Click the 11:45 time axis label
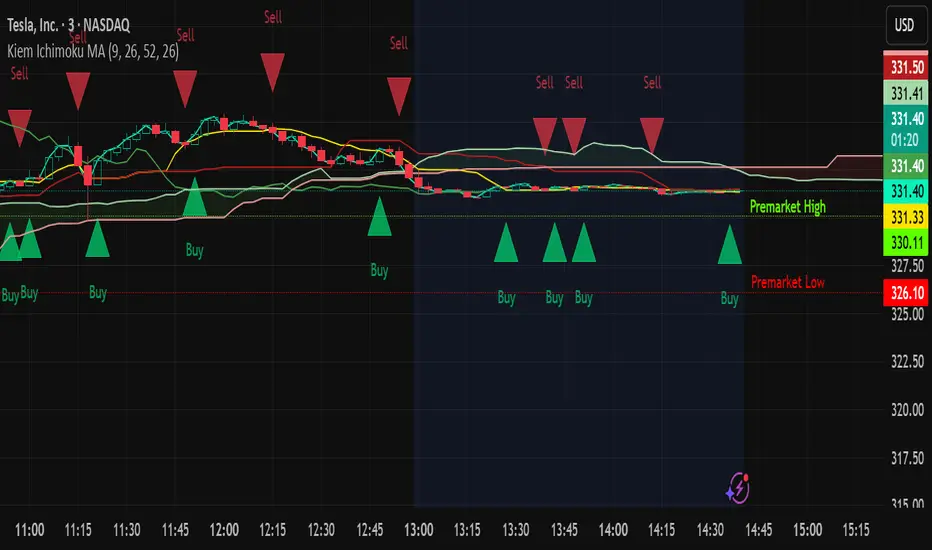Image resolution: width=932 pixels, height=550 pixels. coord(175,529)
